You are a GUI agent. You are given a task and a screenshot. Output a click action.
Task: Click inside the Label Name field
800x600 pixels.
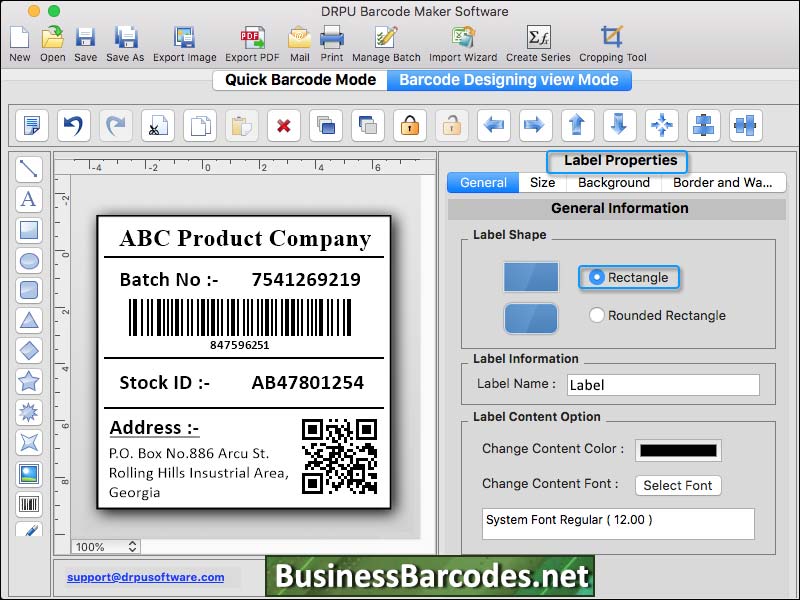pyautogui.click(x=663, y=385)
